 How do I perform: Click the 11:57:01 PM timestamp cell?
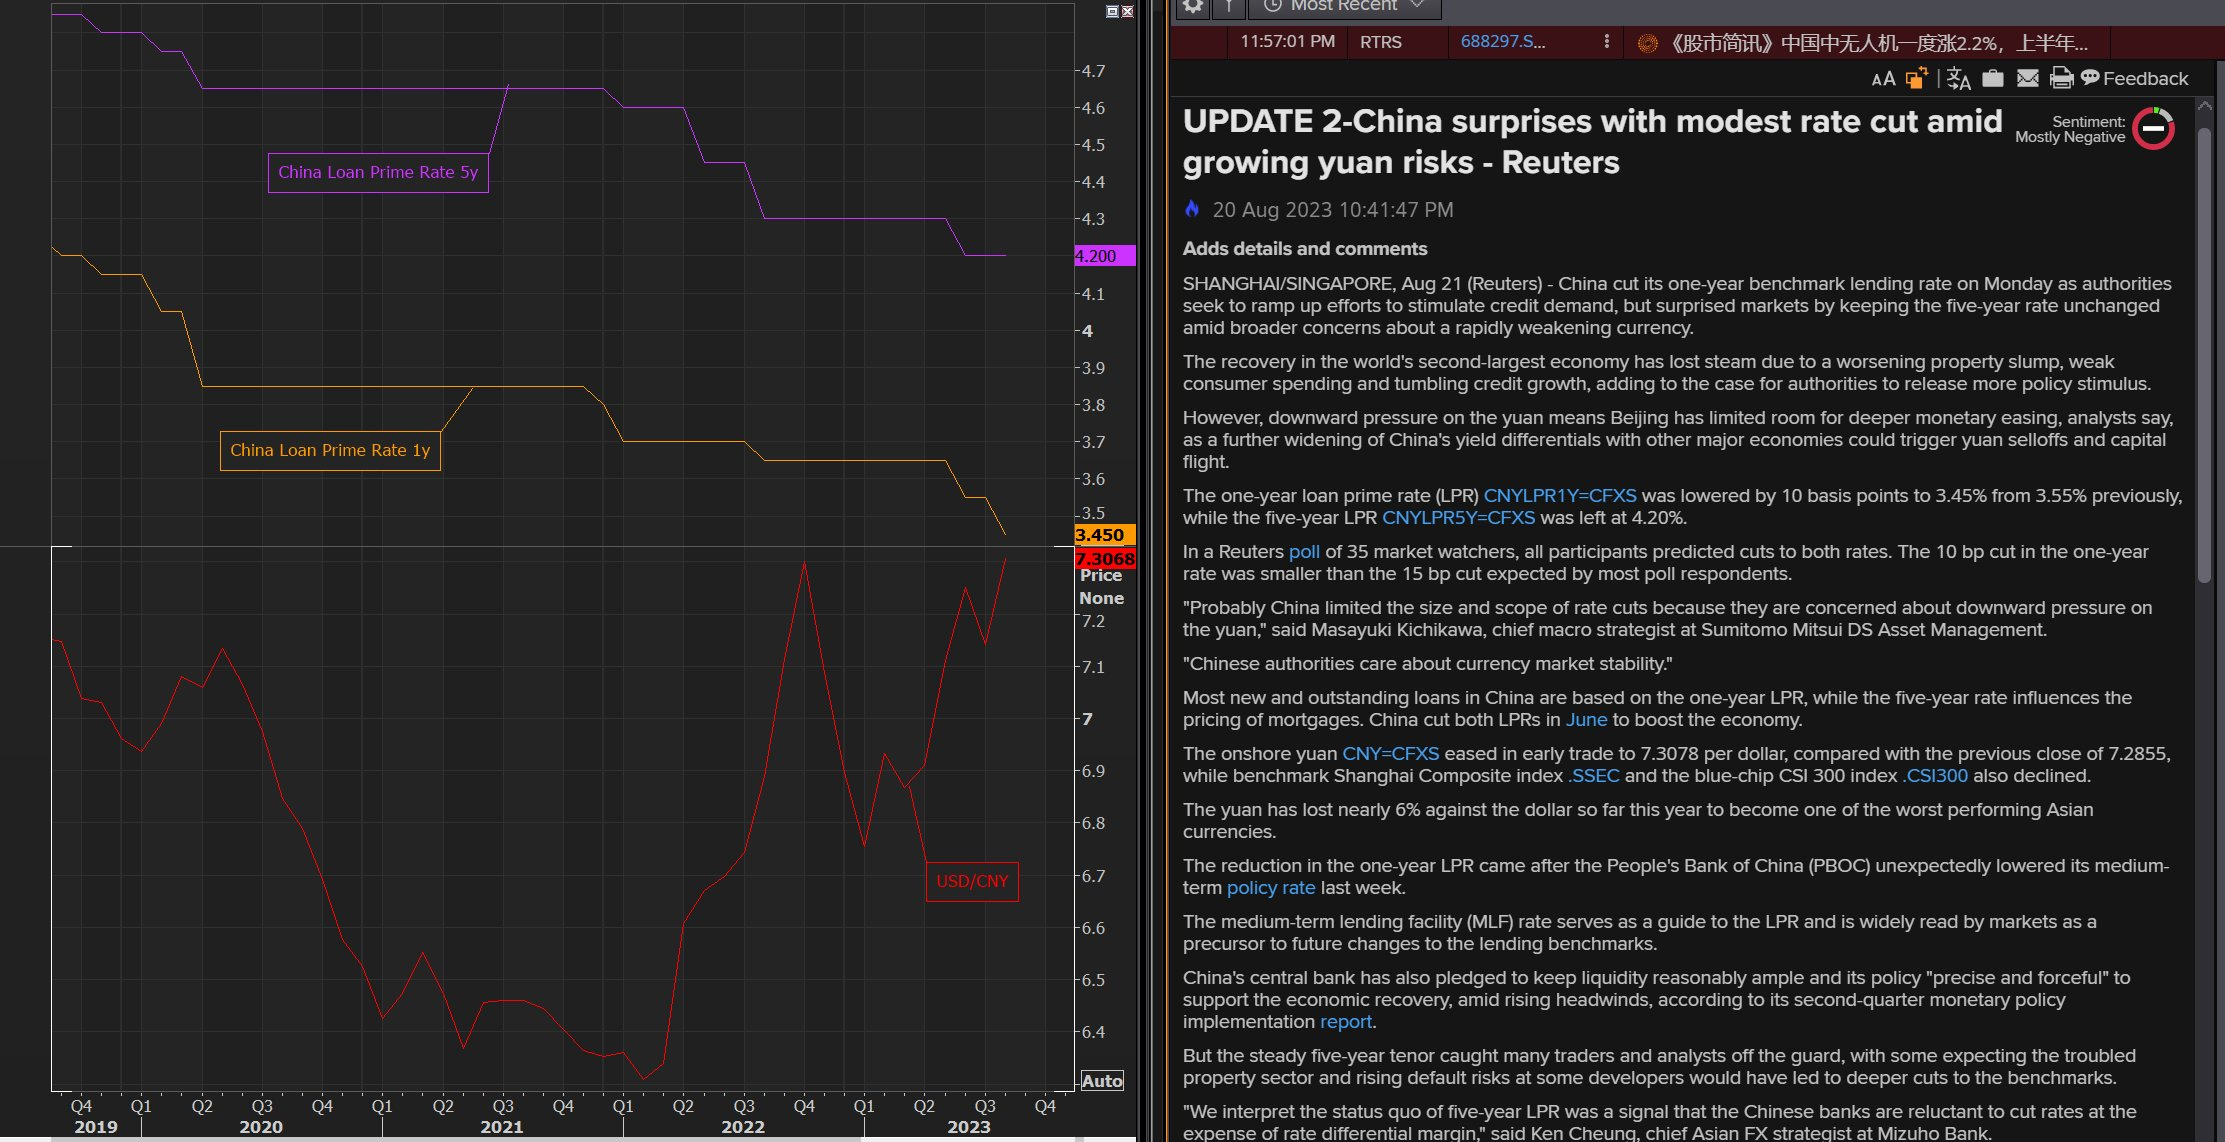(x=1287, y=42)
